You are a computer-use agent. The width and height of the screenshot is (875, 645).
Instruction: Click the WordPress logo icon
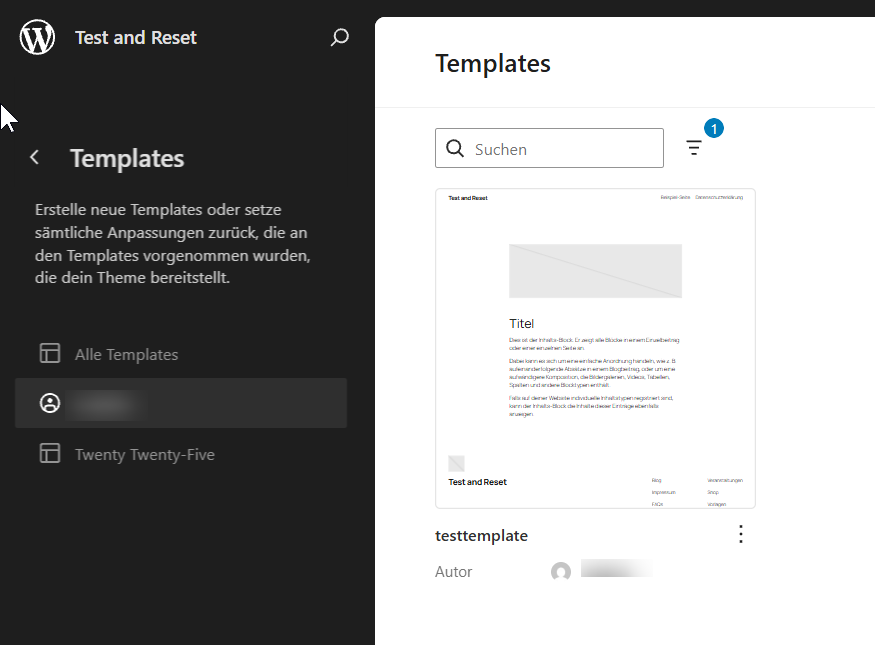(37, 38)
